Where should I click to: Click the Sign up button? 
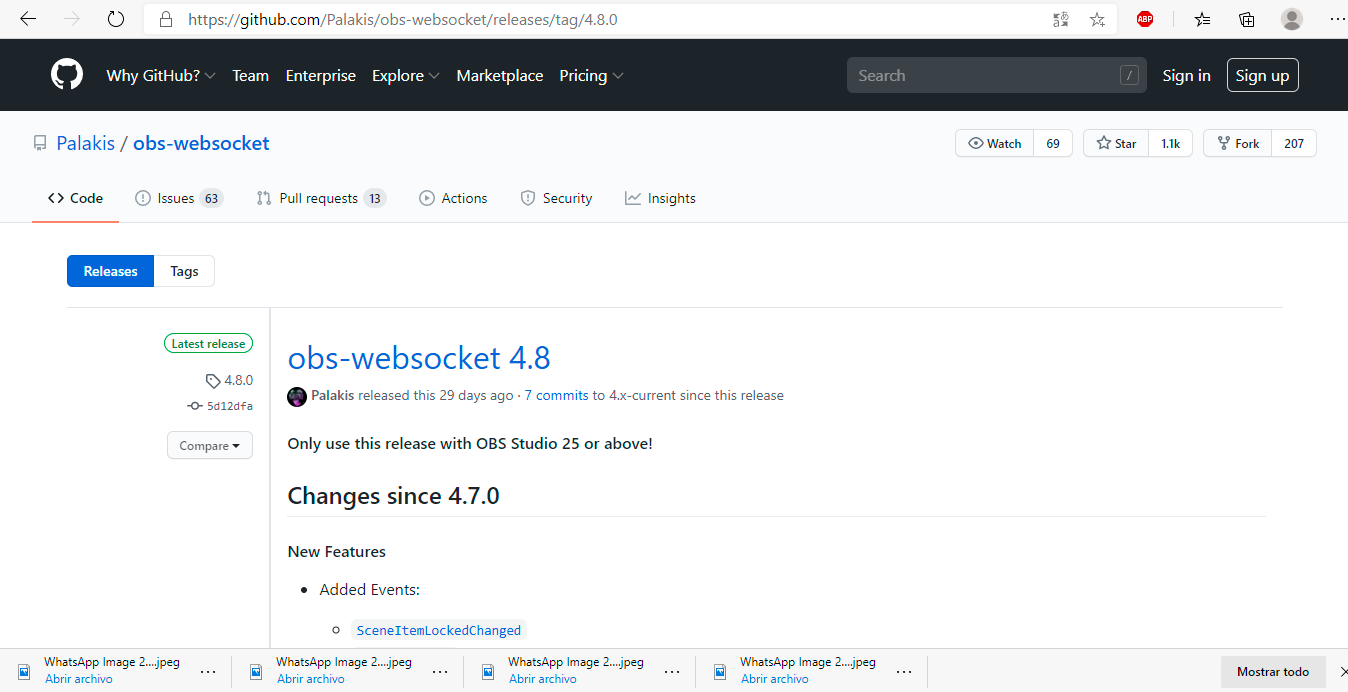coord(1262,76)
